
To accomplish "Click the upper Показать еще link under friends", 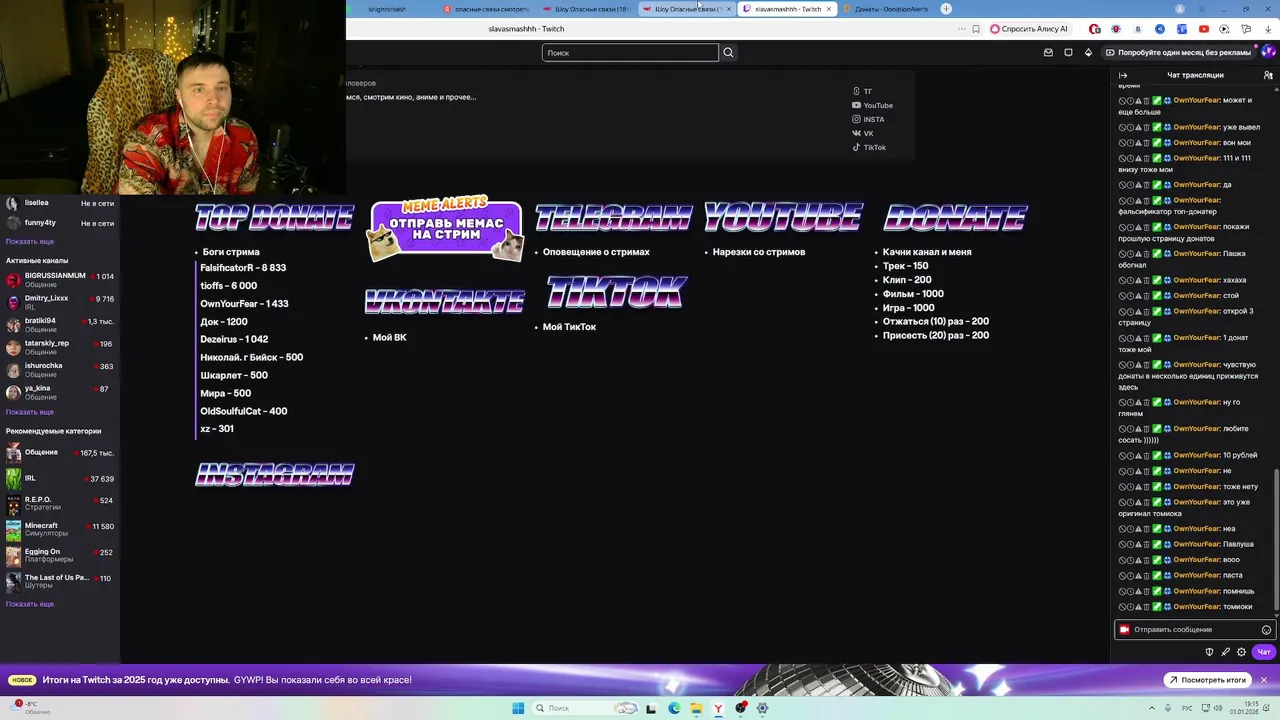I will [x=30, y=241].
